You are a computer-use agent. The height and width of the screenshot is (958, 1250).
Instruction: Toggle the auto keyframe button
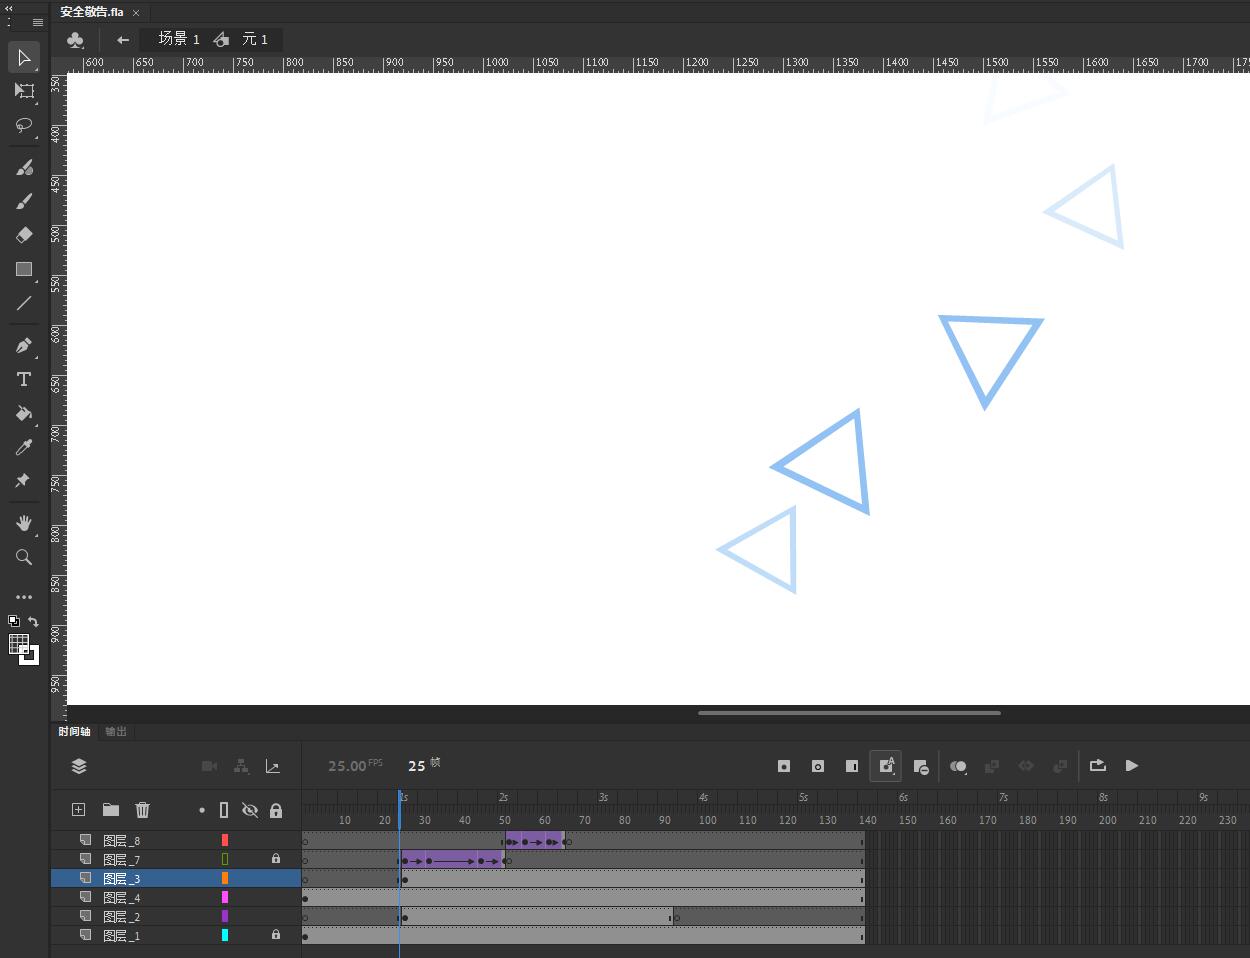(886, 766)
